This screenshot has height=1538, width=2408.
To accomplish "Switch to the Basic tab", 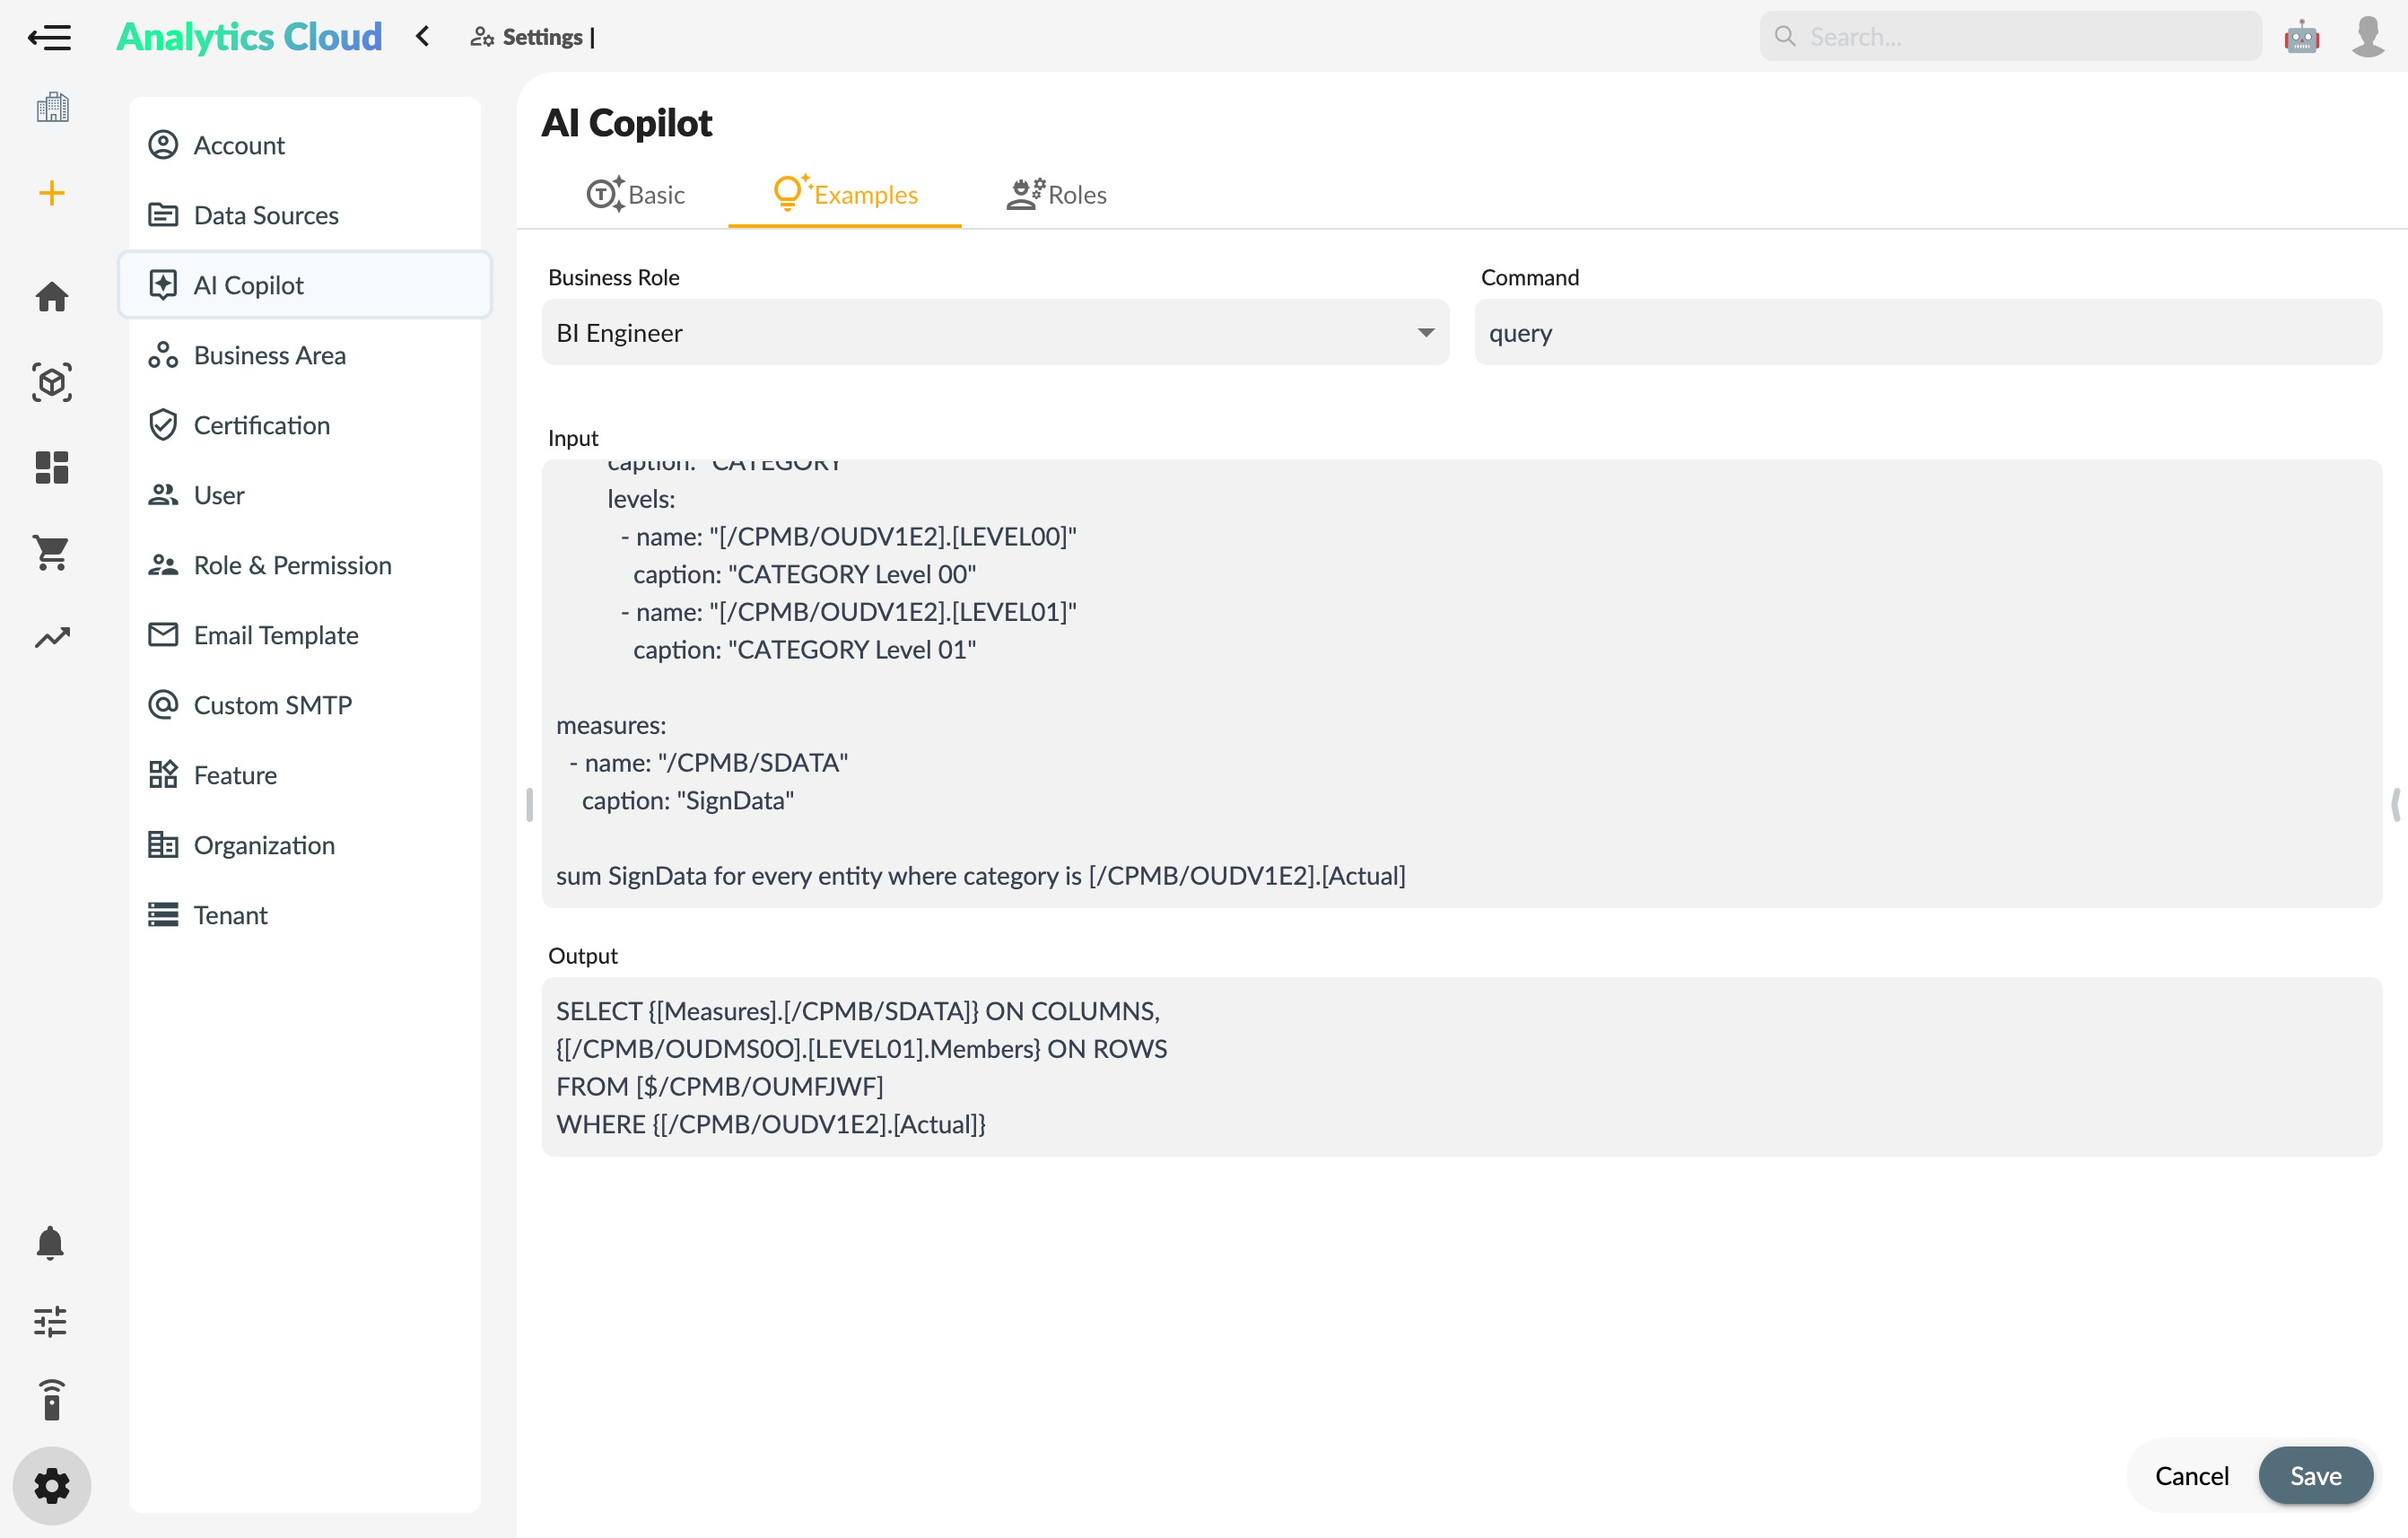I will (x=635, y=193).
